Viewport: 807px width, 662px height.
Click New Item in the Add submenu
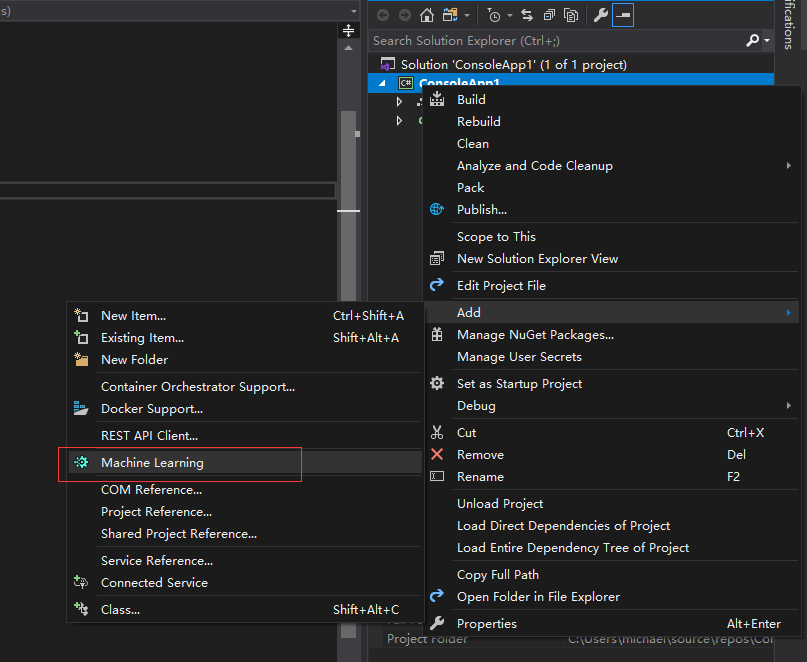coord(133,316)
